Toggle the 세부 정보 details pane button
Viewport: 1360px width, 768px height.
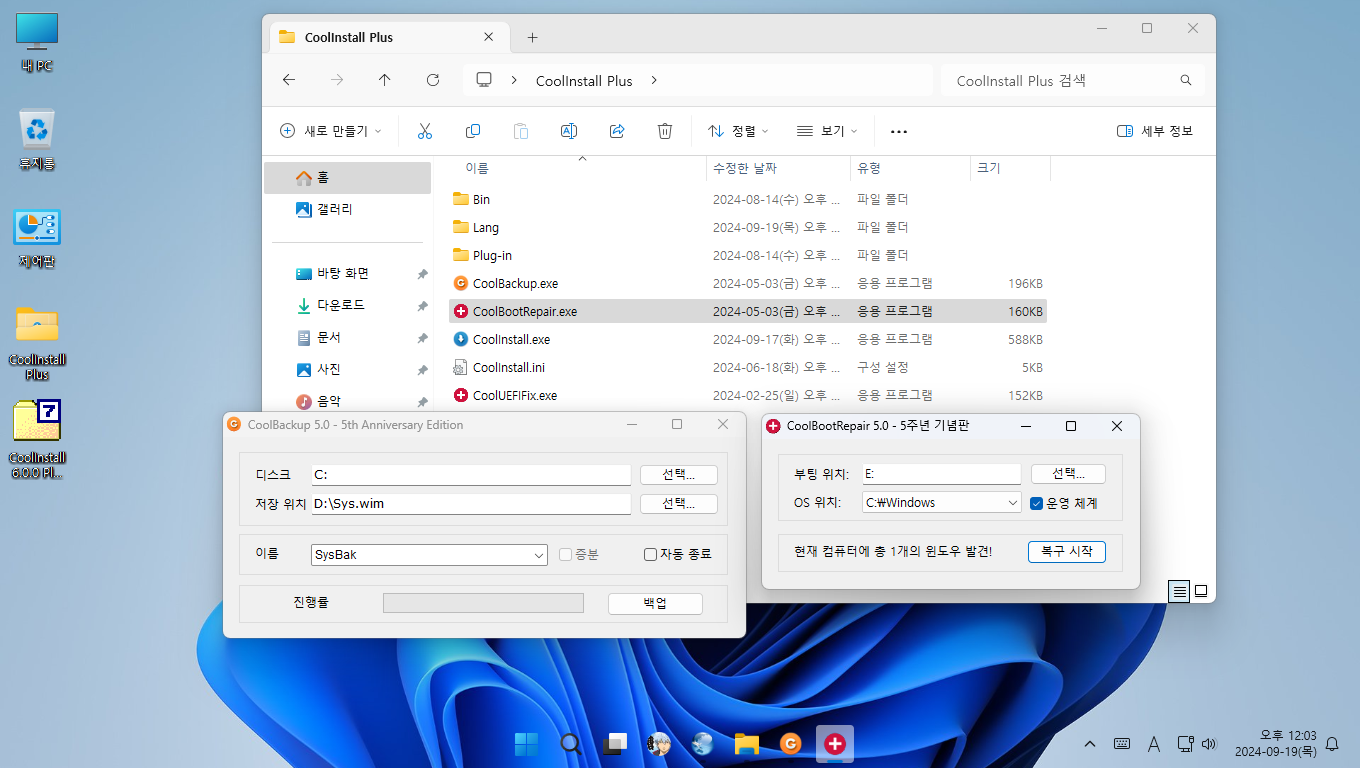[1155, 131]
